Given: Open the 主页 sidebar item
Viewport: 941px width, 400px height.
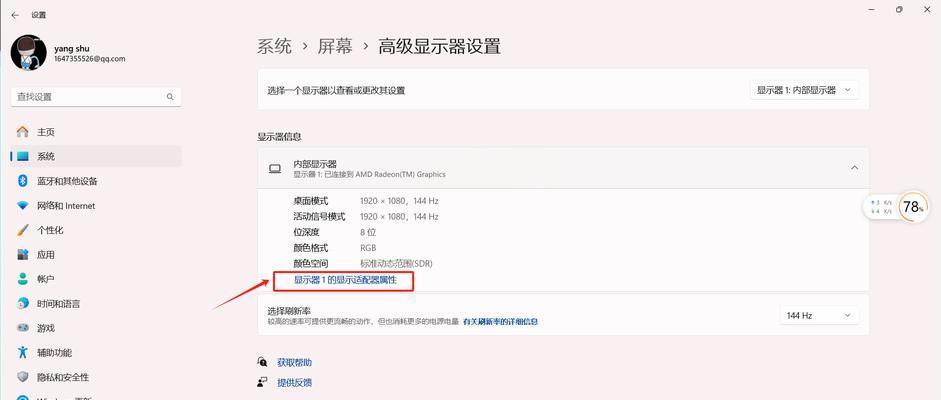Looking at the screenshot, I should tap(96, 132).
